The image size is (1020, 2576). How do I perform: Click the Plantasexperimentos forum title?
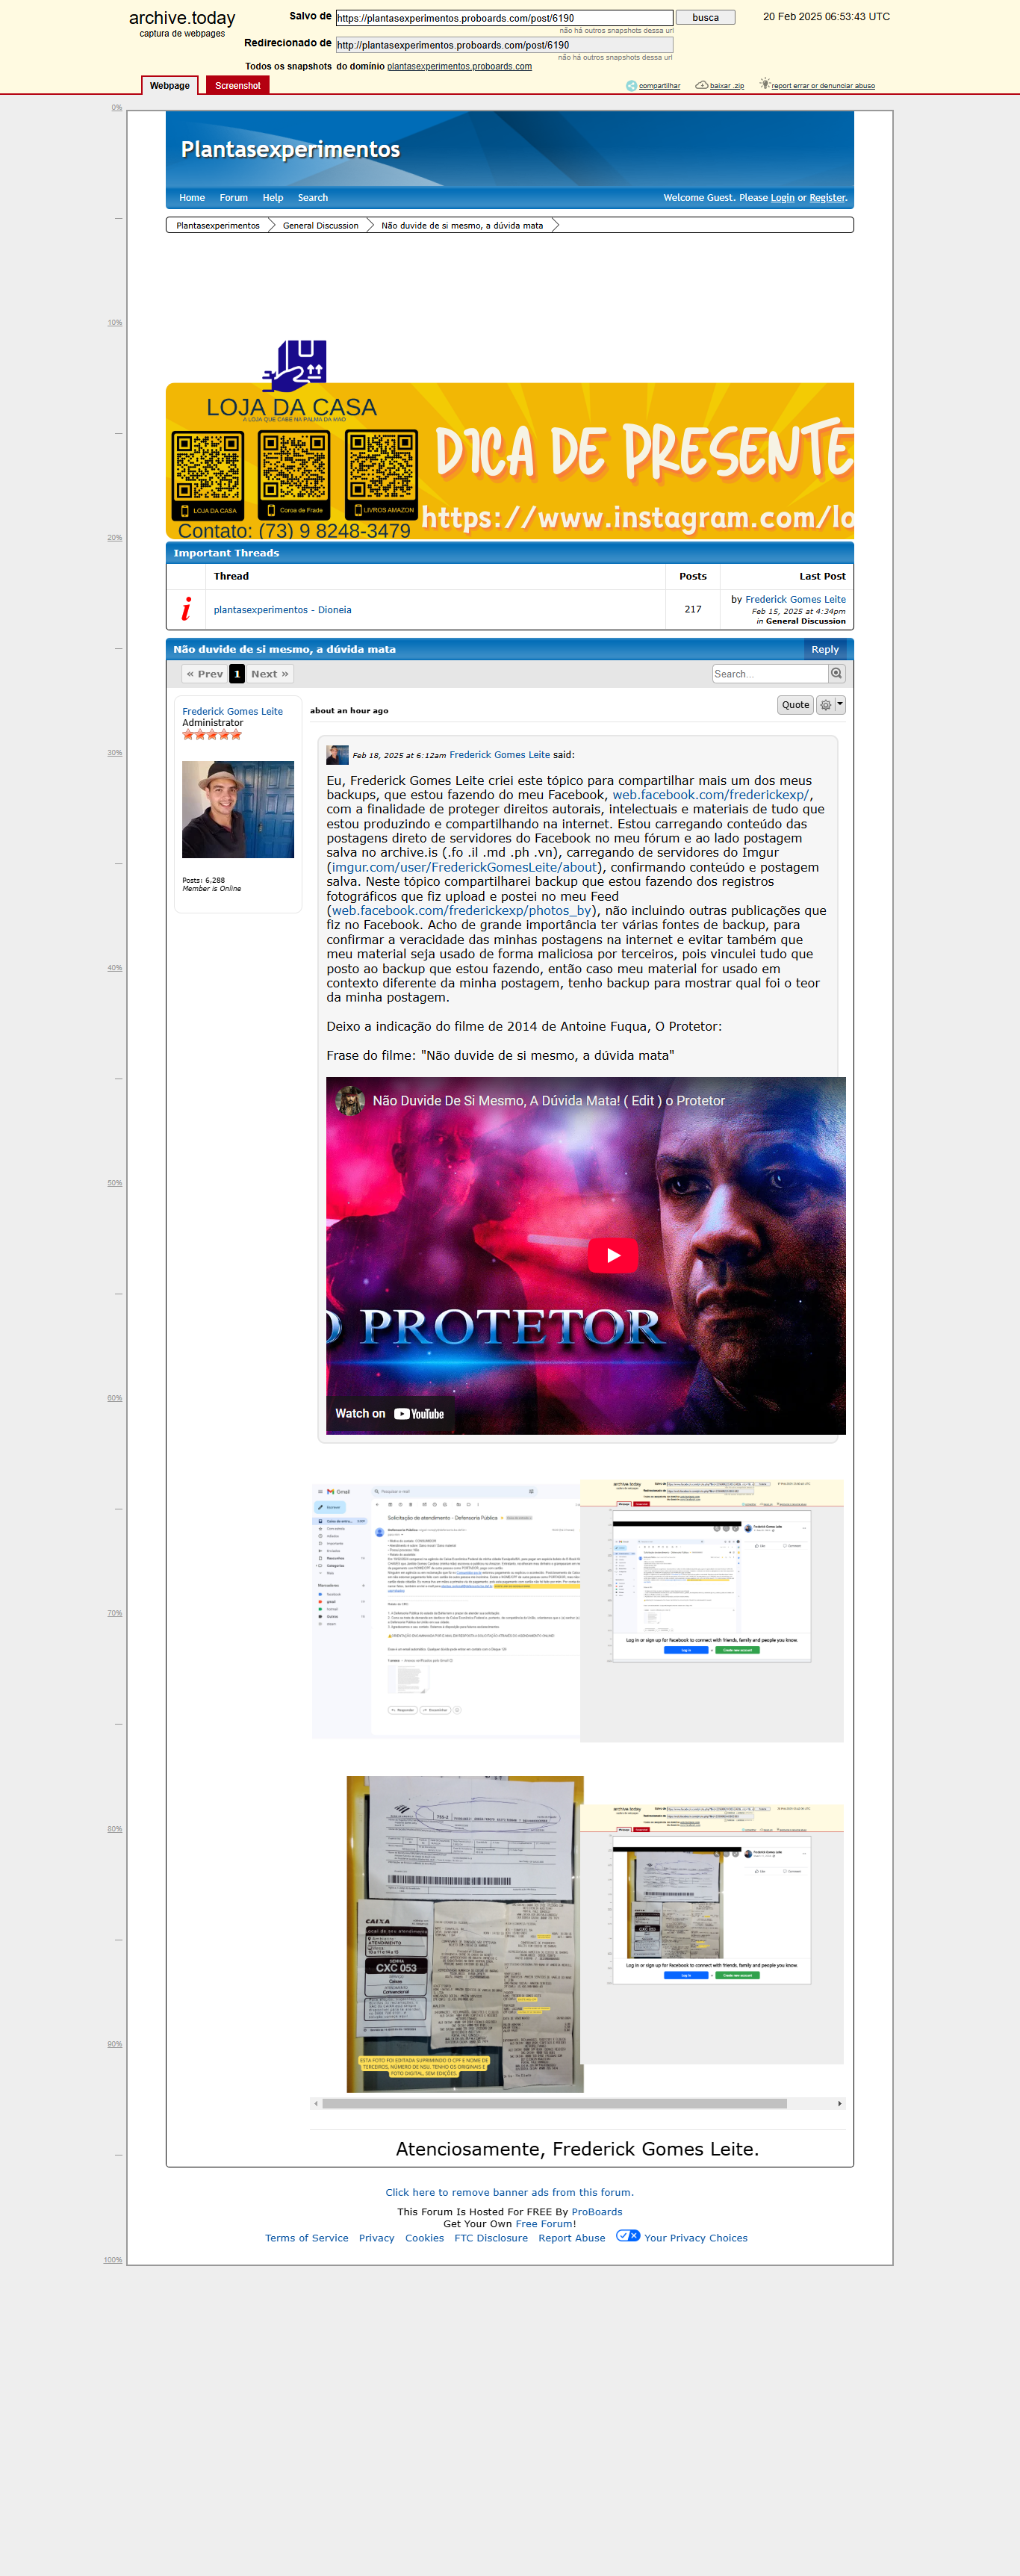coord(290,149)
